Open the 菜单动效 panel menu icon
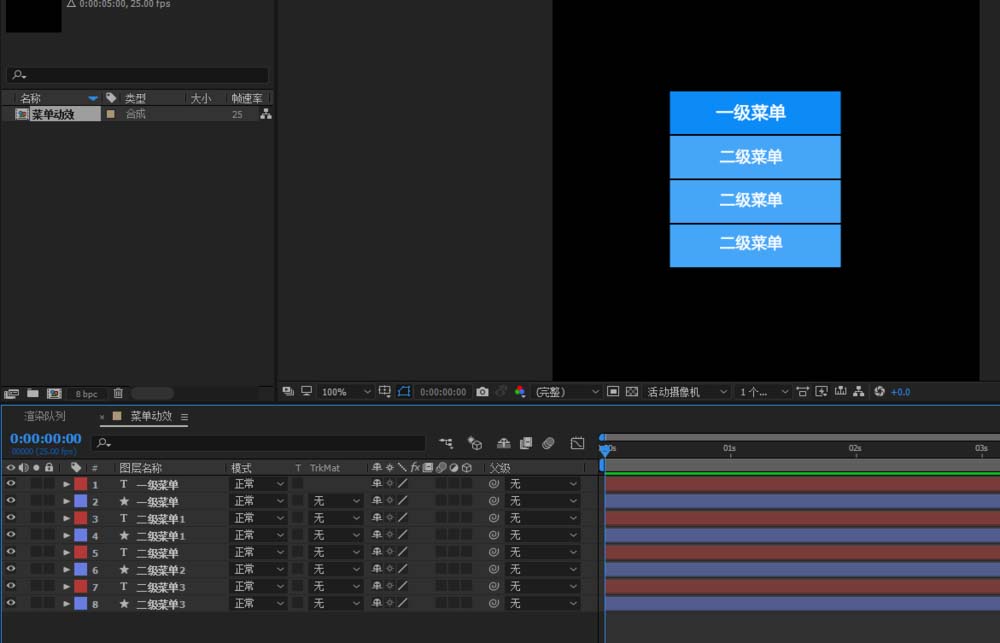Image resolution: width=1000 pixels, height=643 pixels. (x=184, y=417)
